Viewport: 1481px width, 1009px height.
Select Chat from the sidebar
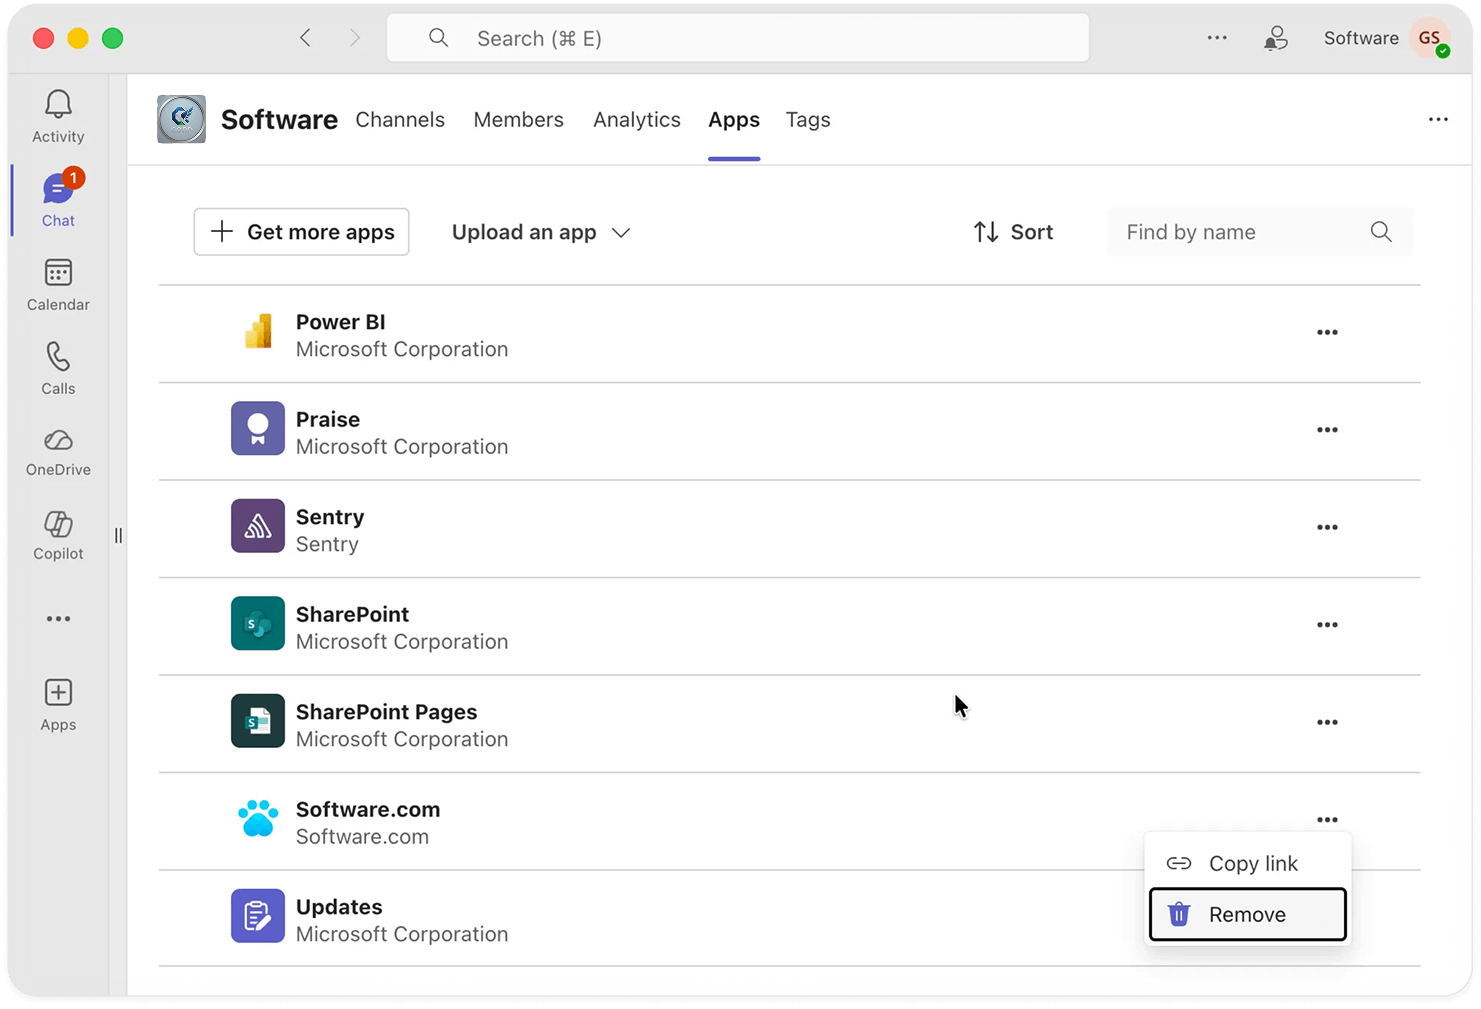click(x=57, y=198)
